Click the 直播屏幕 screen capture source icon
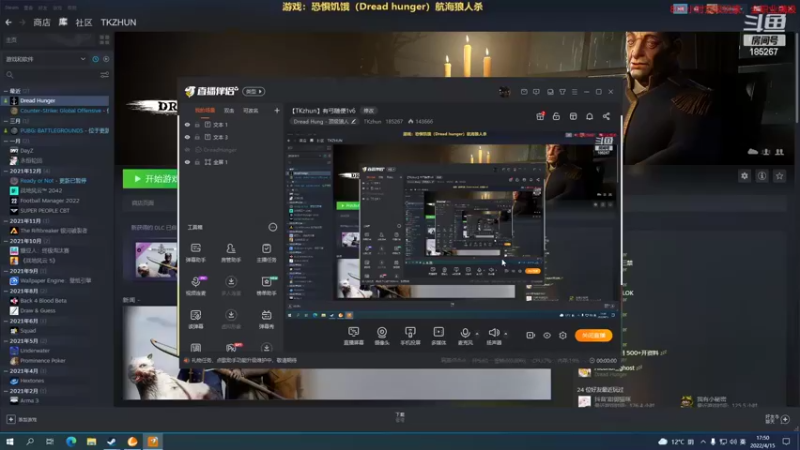The width and height of the screenshot is (800, 450). tap(354, 332)
